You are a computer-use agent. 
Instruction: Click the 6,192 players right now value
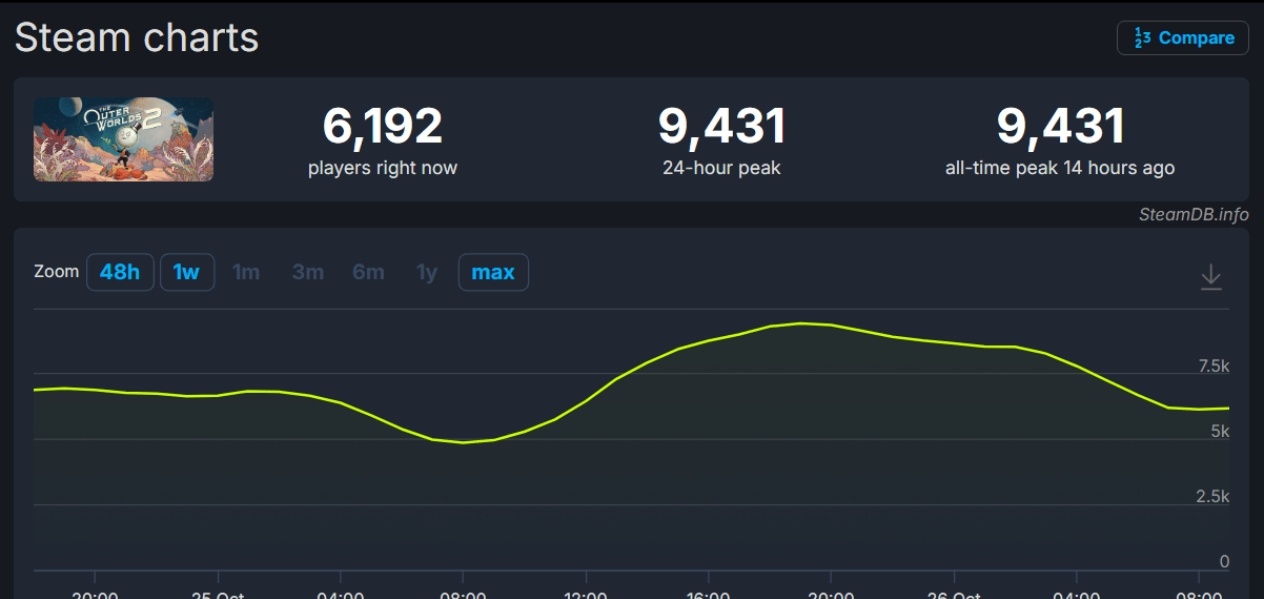tap(382, 127)
